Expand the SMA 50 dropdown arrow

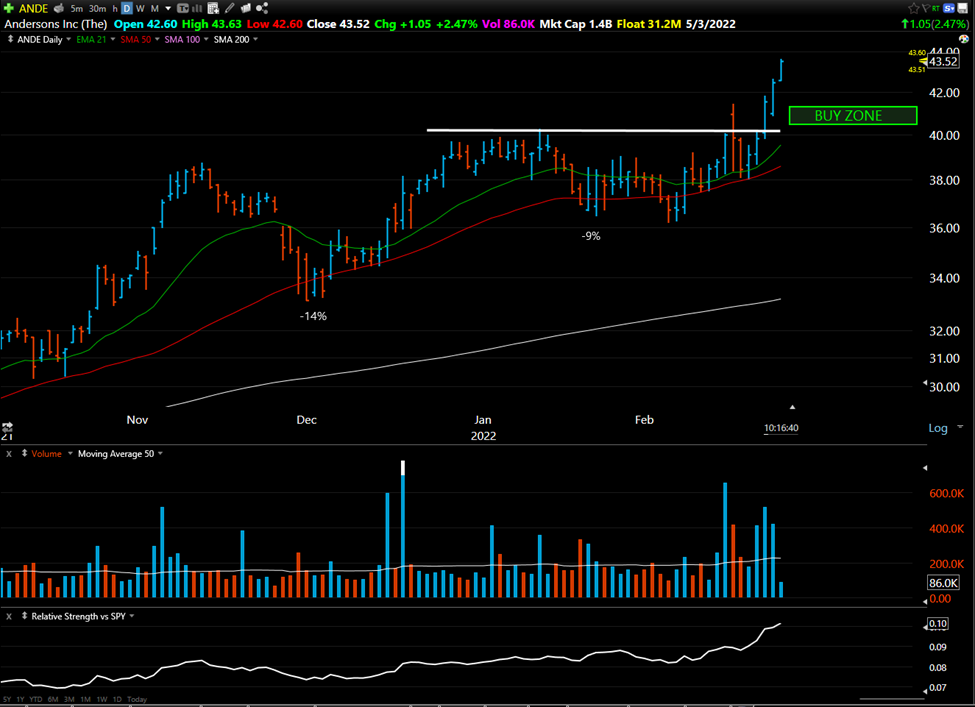157,39
